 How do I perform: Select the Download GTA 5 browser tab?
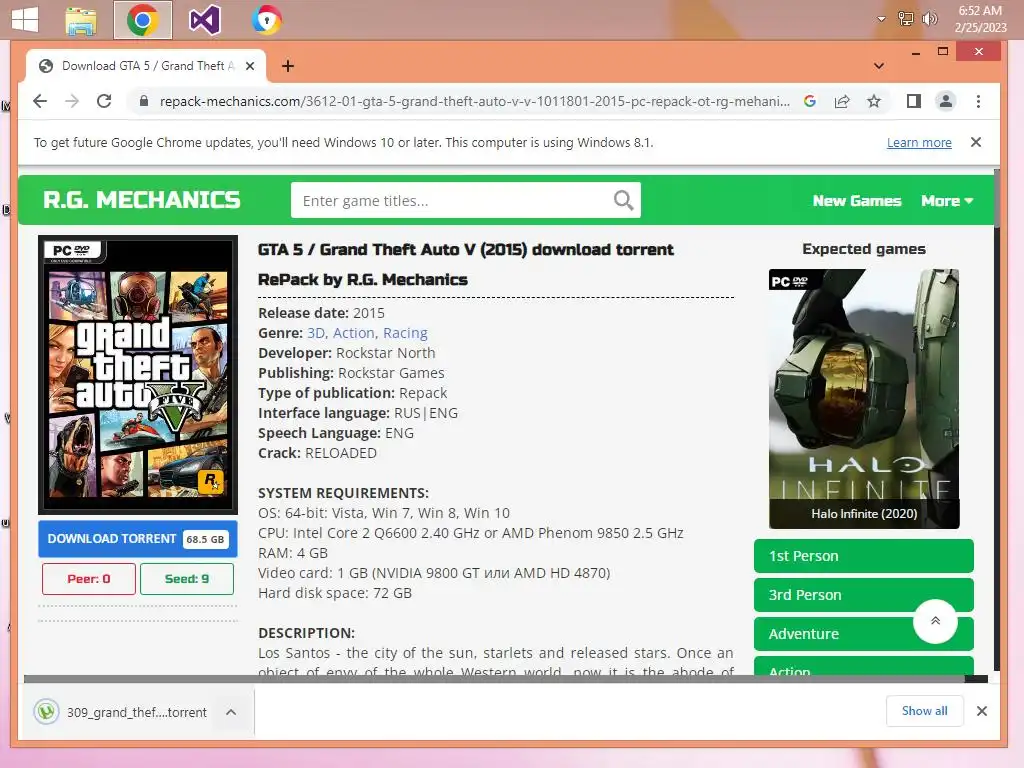(146, 66)
